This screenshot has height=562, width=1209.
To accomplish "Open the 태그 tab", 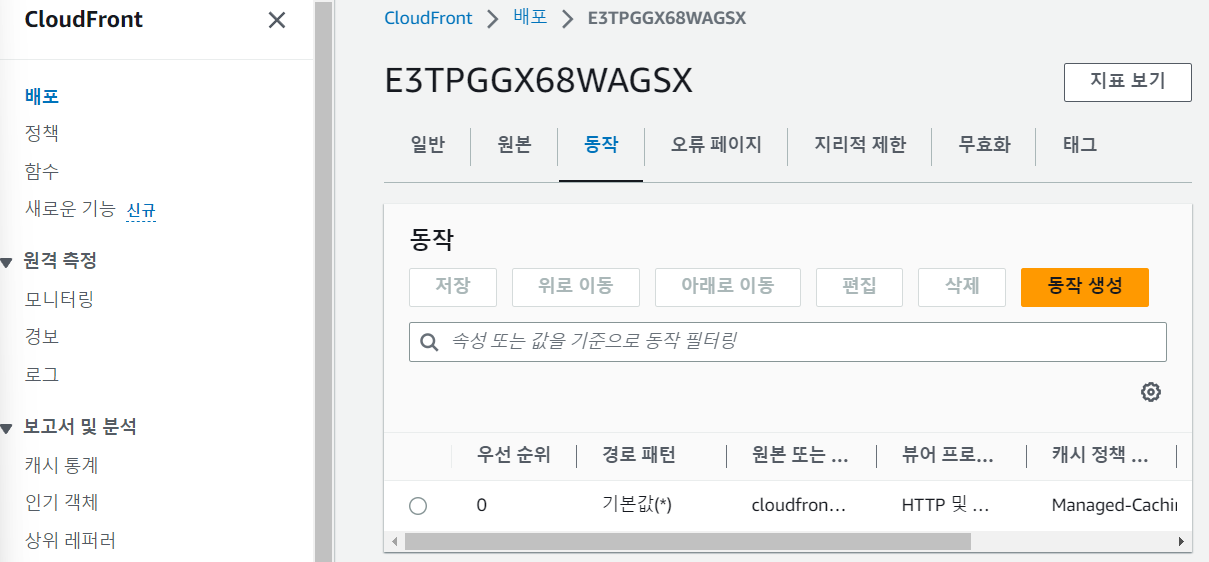I will [x=1080, y=145].
